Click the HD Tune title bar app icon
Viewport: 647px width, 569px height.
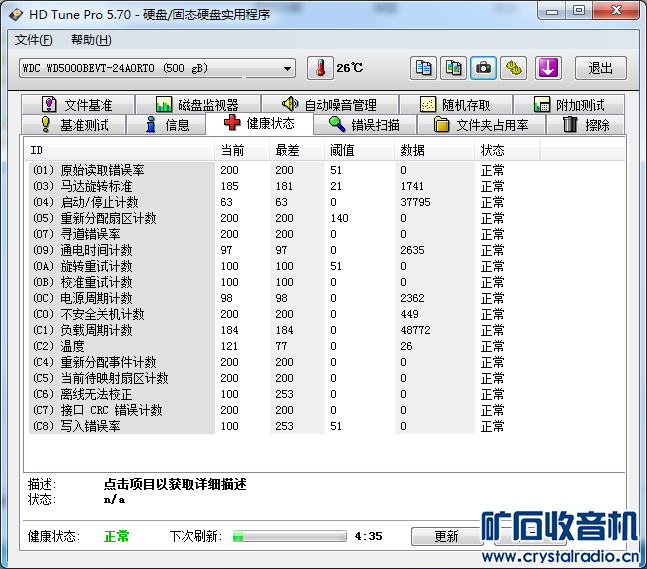click(16, 14)
